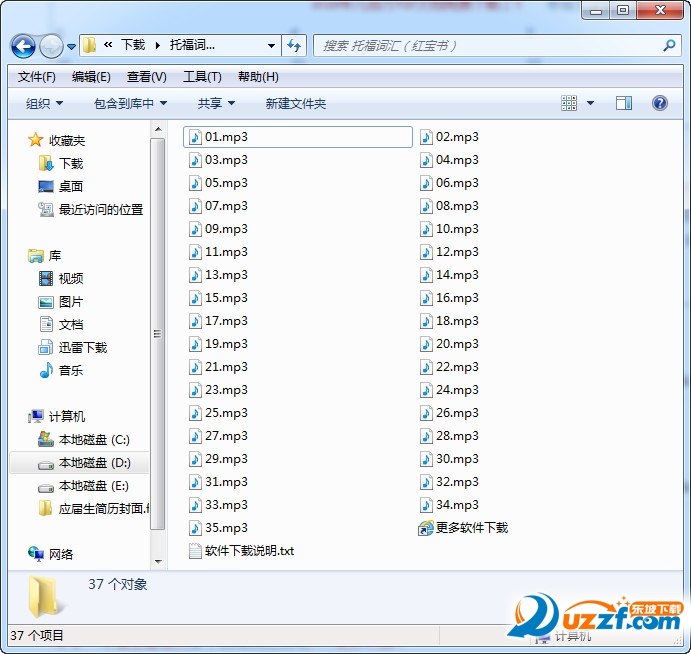The height and width of the screenshot is (654, 691).
Task: Open the 迅雷下载 library icon
Action: click(46, 347)
